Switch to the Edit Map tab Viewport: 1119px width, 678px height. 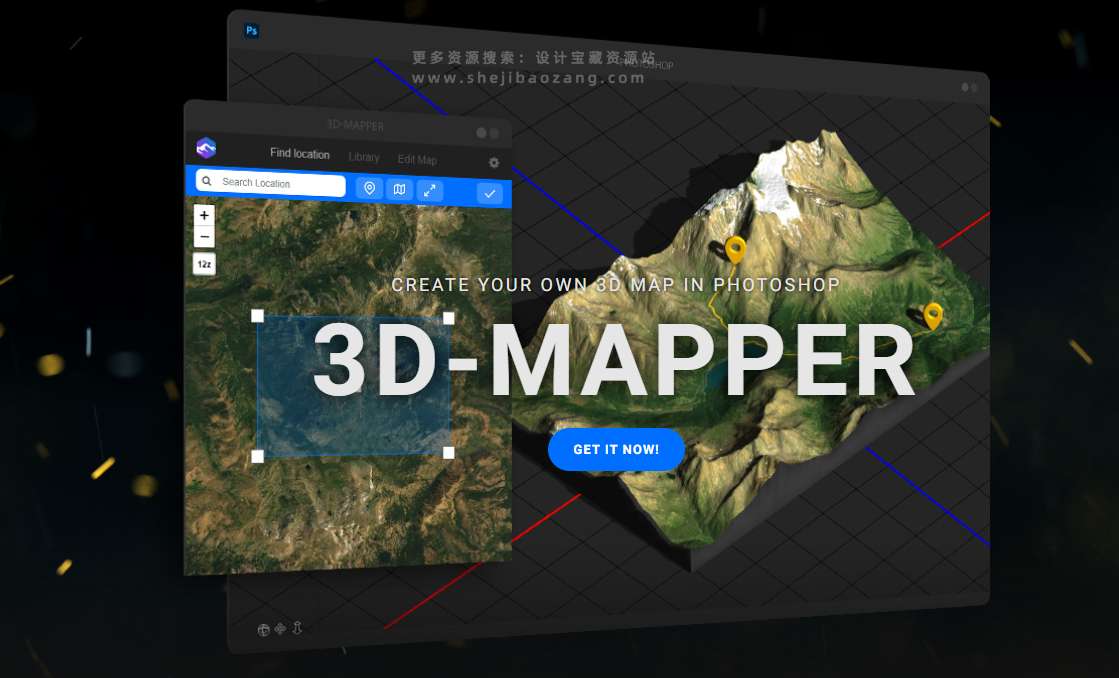pyautogui.click(x=417, y=160)
